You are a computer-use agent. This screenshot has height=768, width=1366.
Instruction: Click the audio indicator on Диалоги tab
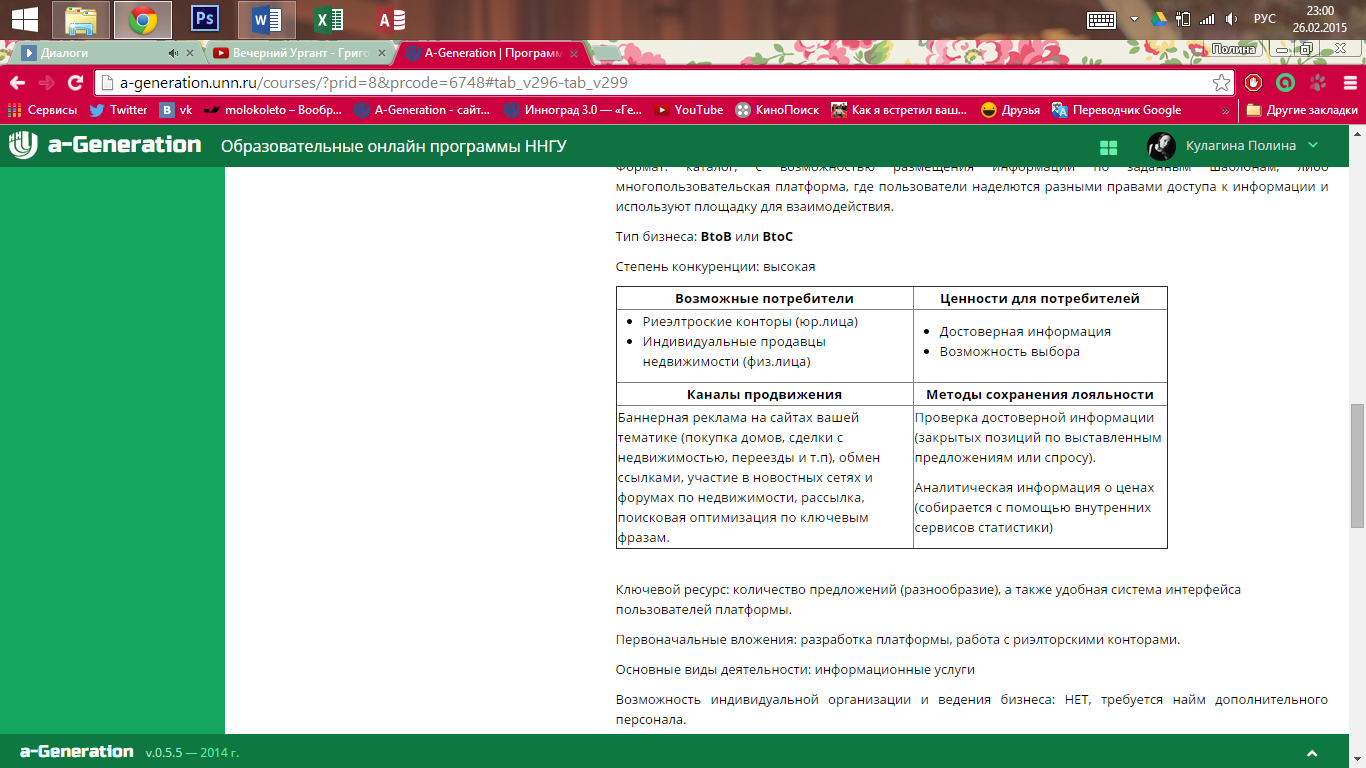coord(174,53)
